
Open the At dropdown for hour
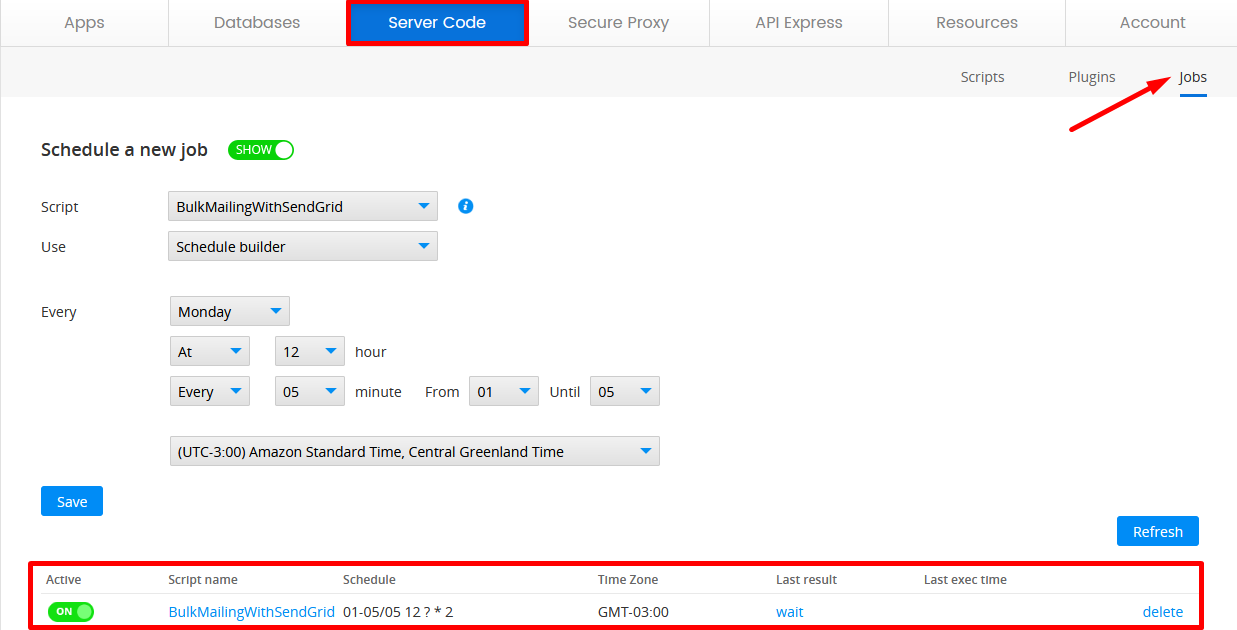pyautogui.click(x=210, y=351)
